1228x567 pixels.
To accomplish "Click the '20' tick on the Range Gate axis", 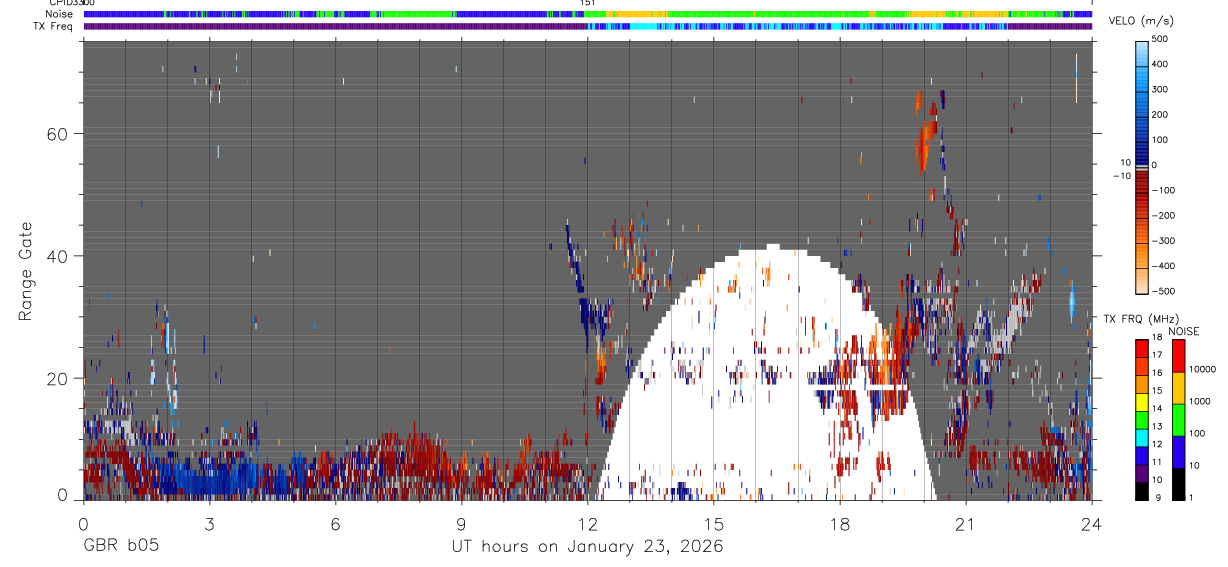I will pyautogui.click(x=58, y=378).
